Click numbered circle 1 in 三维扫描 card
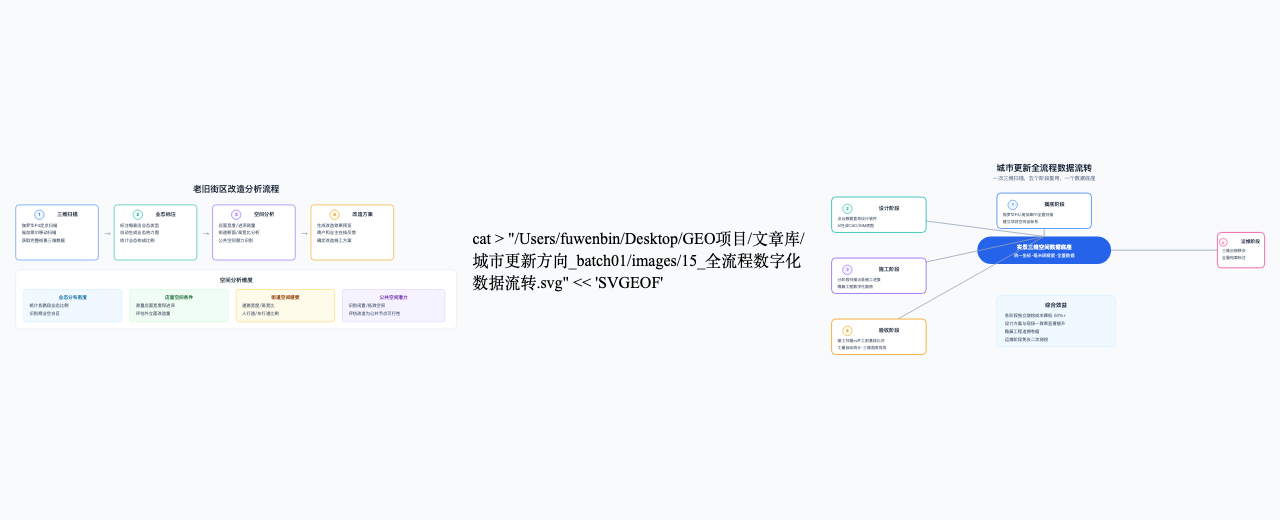The height and width of the screenshot is (520, 1280). [x=39, y=214]
